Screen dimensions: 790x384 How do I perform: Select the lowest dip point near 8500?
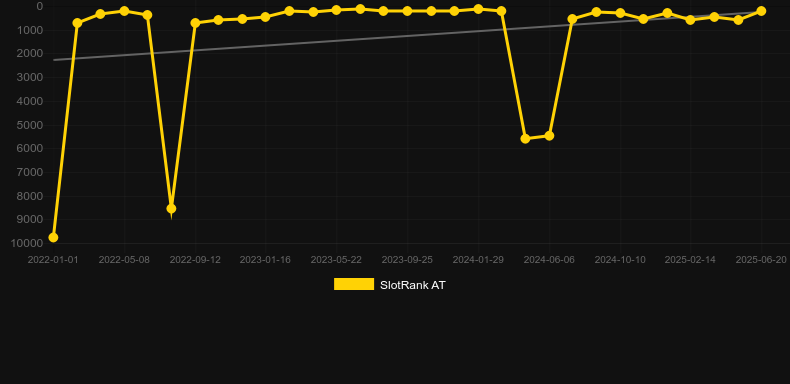[x=171, y=209]
